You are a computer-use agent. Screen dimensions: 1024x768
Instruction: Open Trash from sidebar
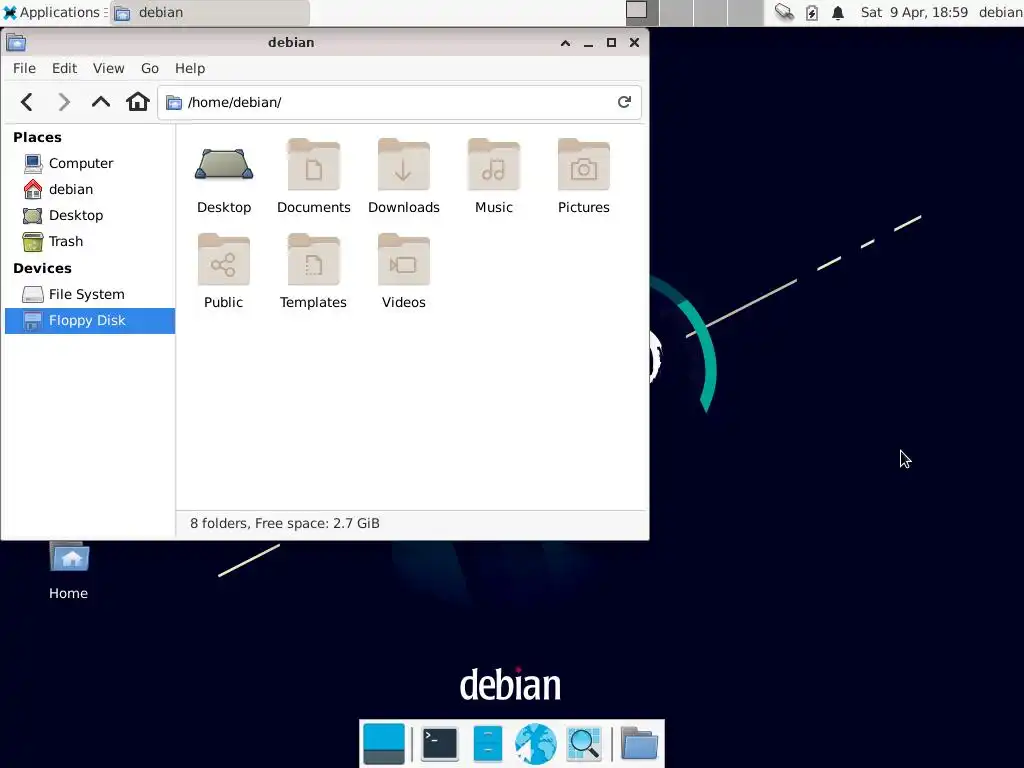click(89, 242)
